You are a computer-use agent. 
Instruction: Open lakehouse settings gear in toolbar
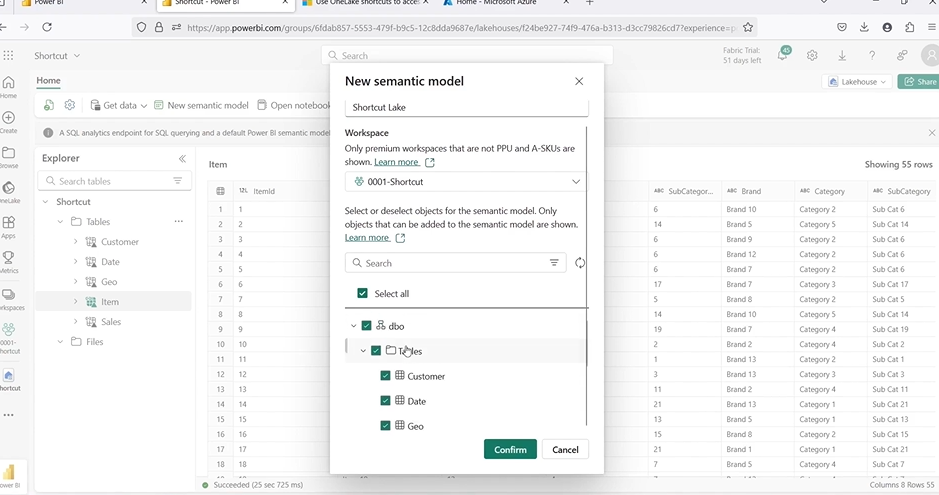tap(69, 105)
